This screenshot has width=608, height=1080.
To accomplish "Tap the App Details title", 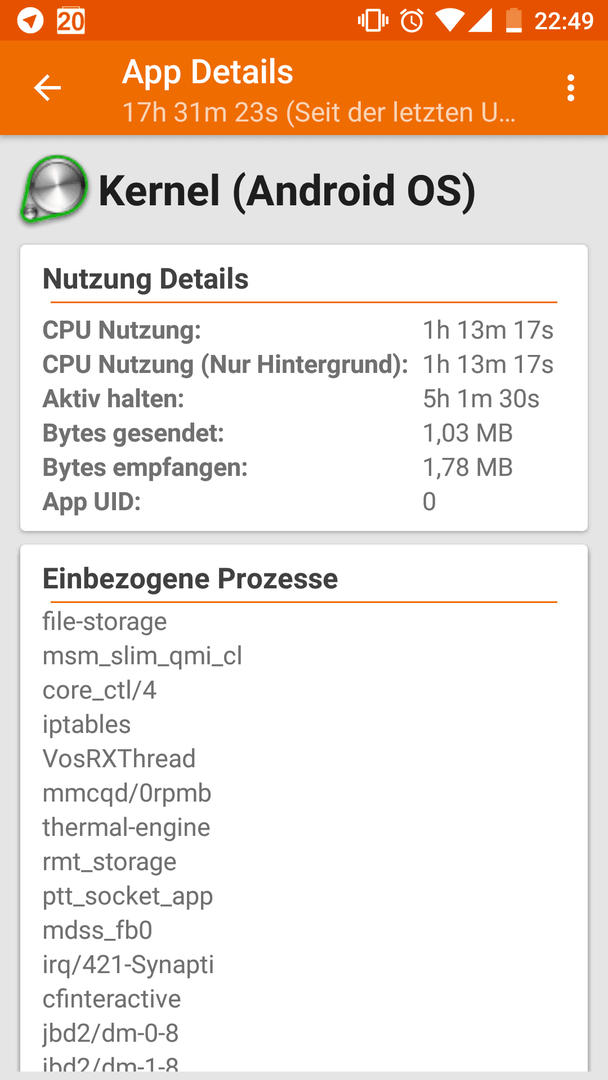I will [x=207, y=72].
